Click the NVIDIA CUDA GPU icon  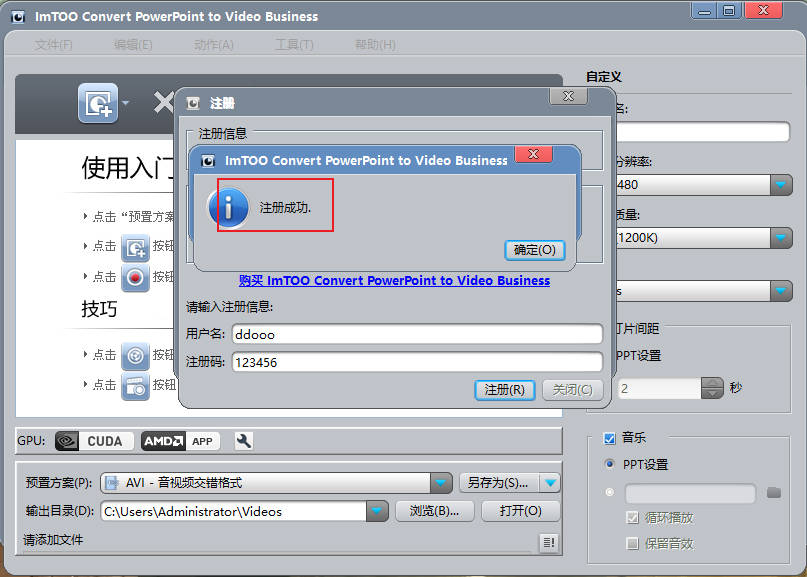coord(94,441)
